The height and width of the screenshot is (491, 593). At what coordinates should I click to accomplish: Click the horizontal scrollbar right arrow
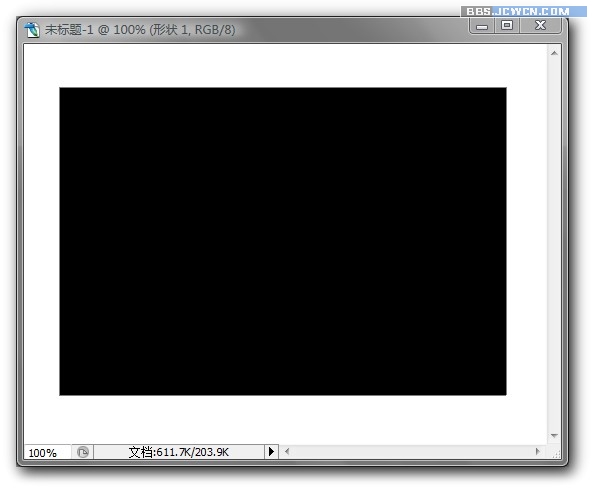pyautogui.click(x=537, y=451)
